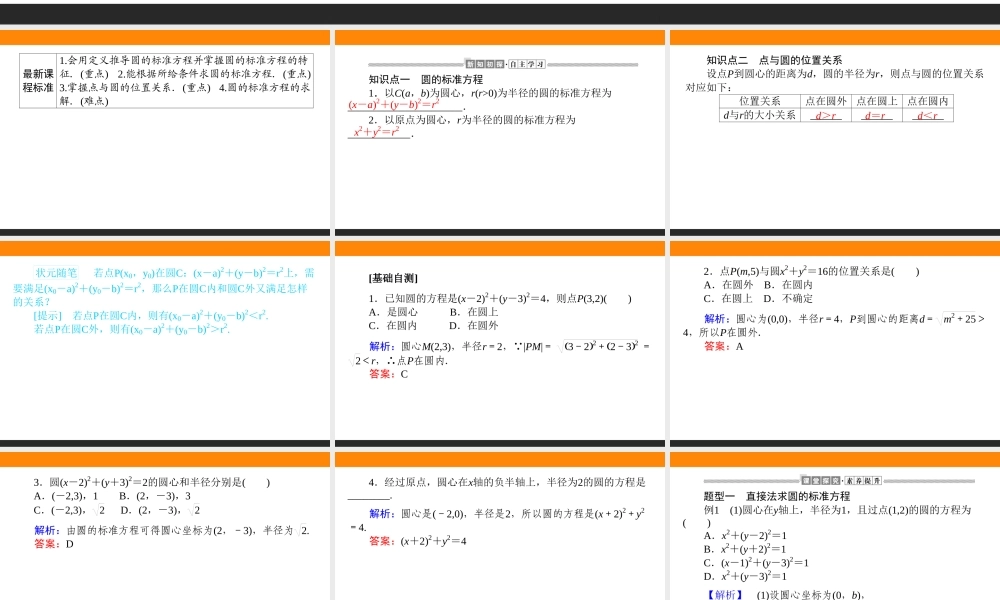Select the blue-text 状元随笔 slide
The image size is (1000, 600).
pyautogui.click(x=165, y=344)
